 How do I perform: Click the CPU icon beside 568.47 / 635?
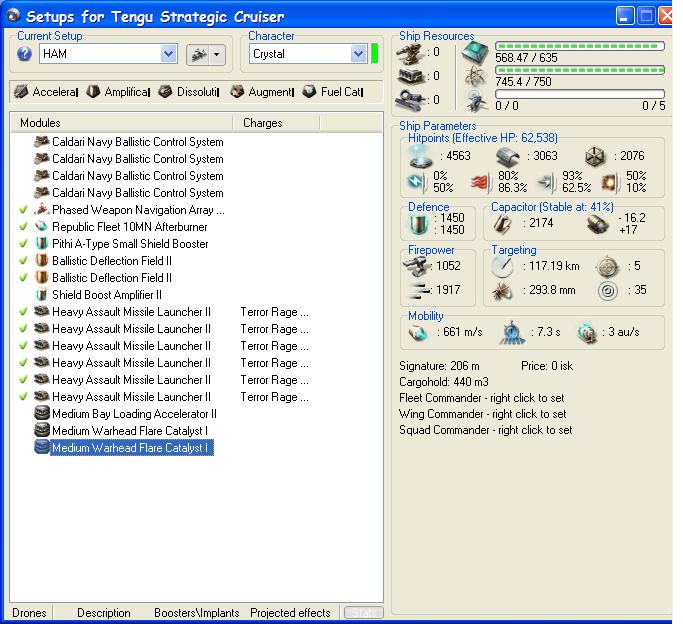475,53
